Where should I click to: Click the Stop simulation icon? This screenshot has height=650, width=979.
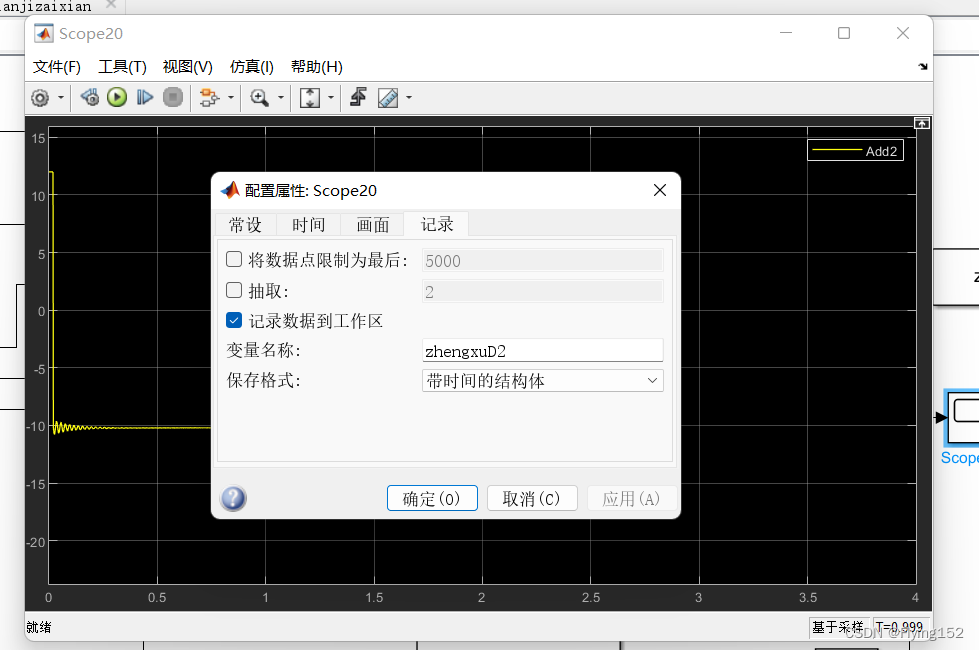click(174, 97)
